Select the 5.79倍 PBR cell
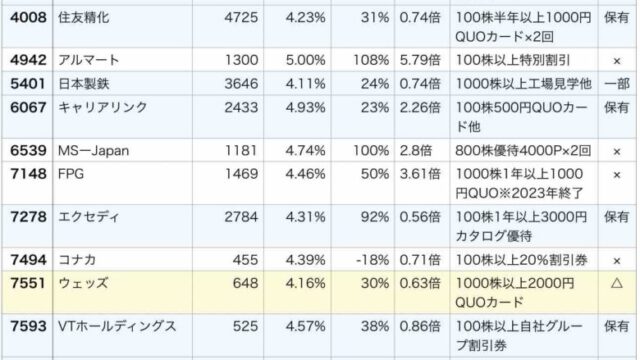 tap(420, 60)
